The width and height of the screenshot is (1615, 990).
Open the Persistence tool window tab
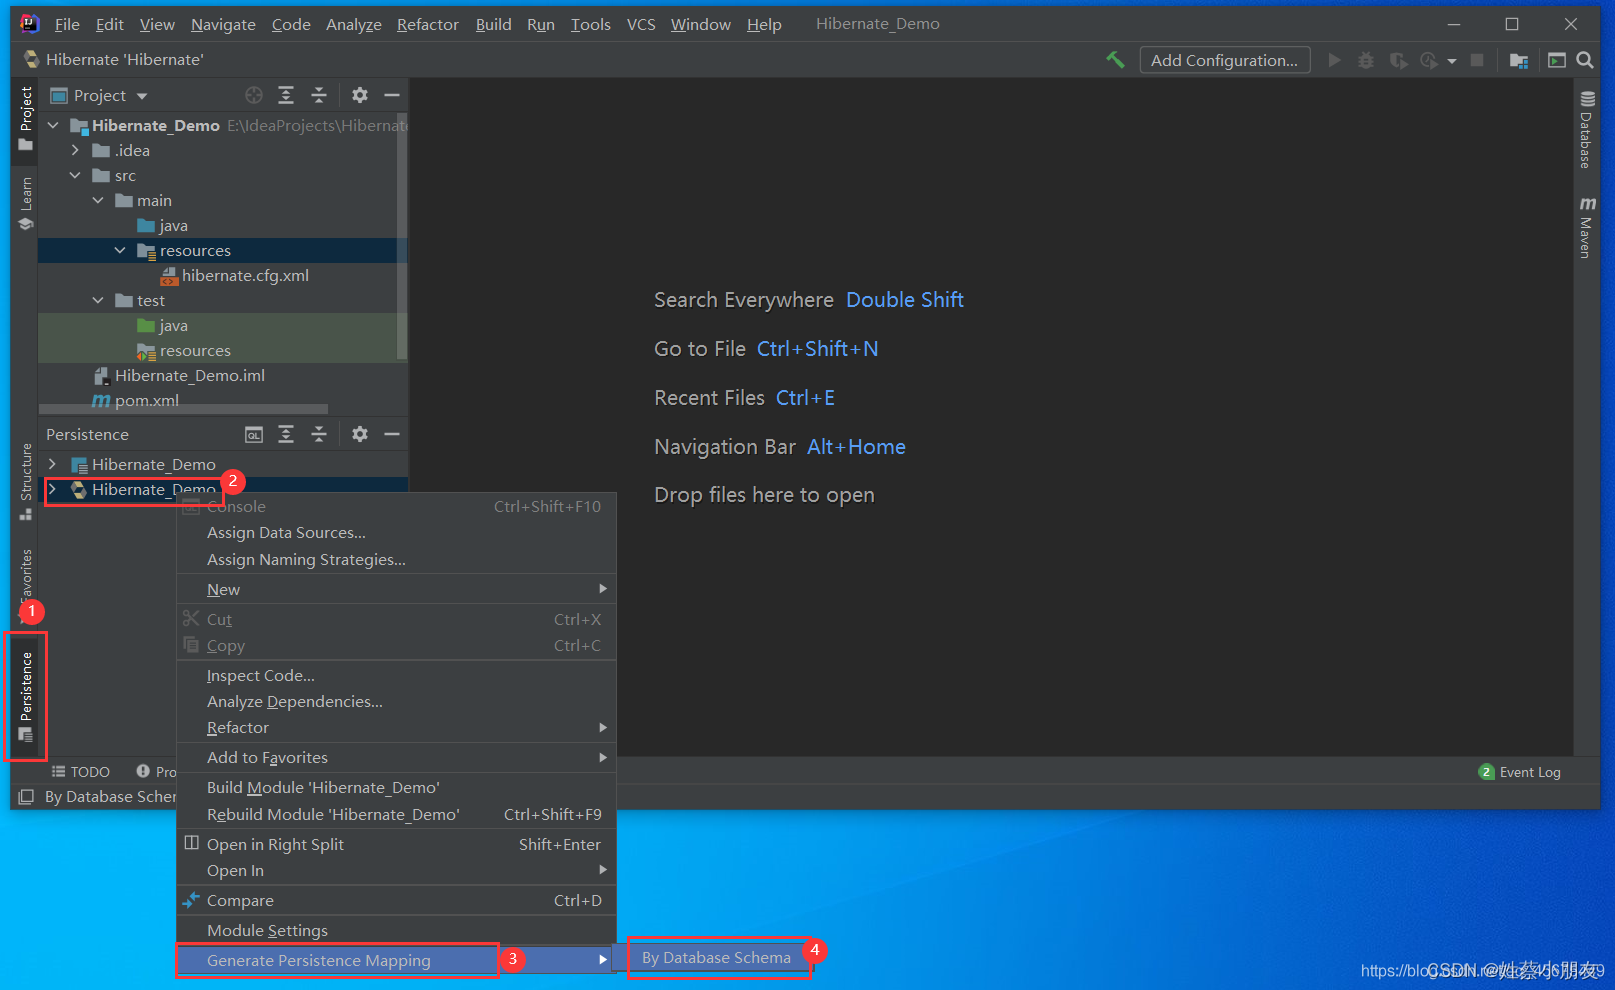[x=26, y=696]
